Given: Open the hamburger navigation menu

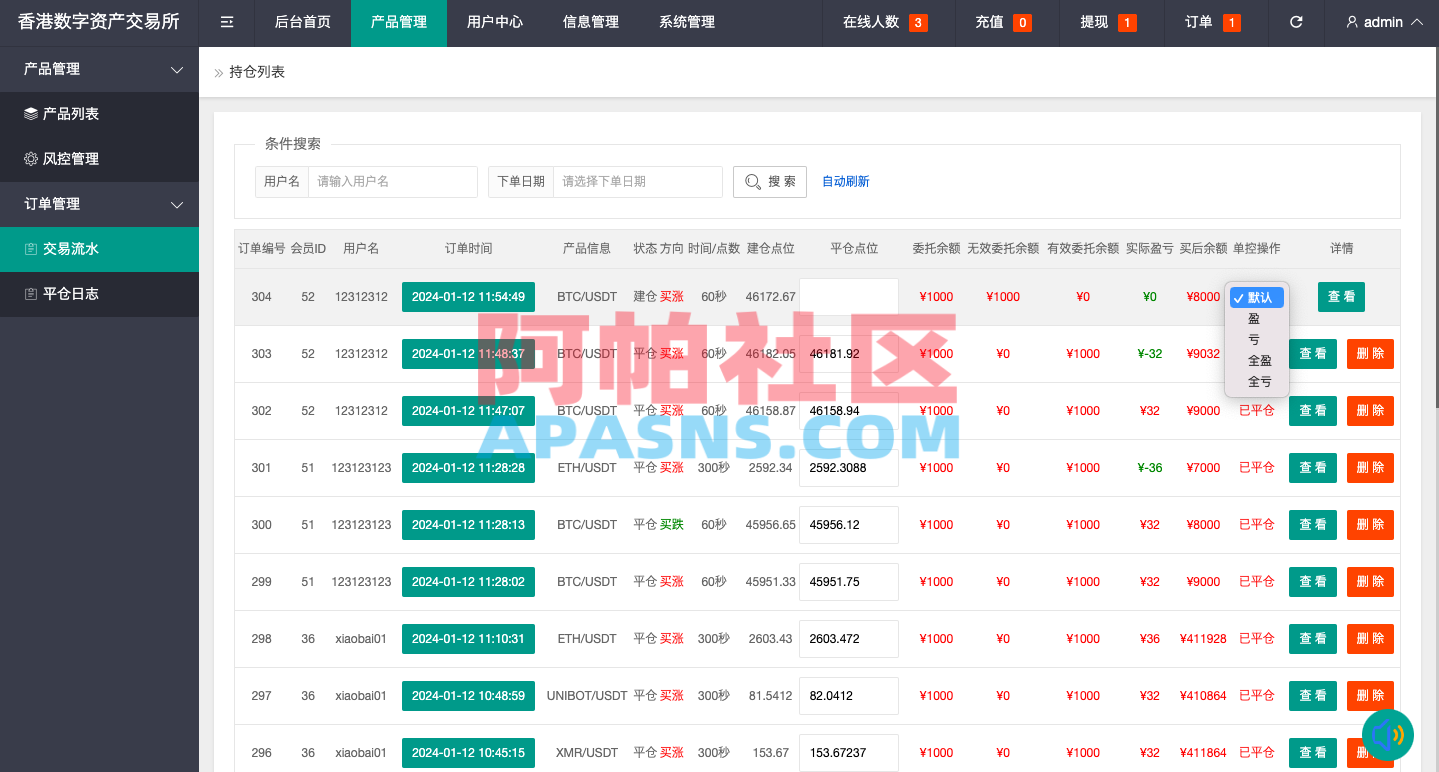Looking at the screenshot, I should (x=226, y=22).
